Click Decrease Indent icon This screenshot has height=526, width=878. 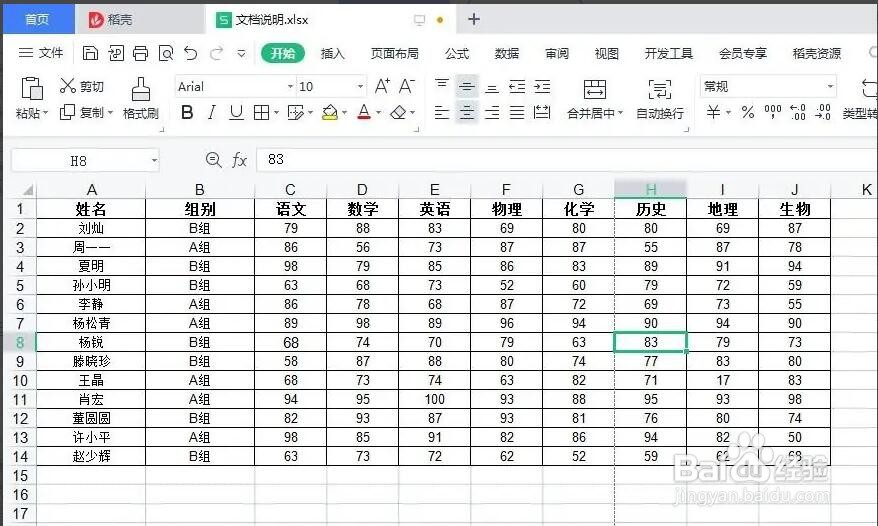pos(517,86)
